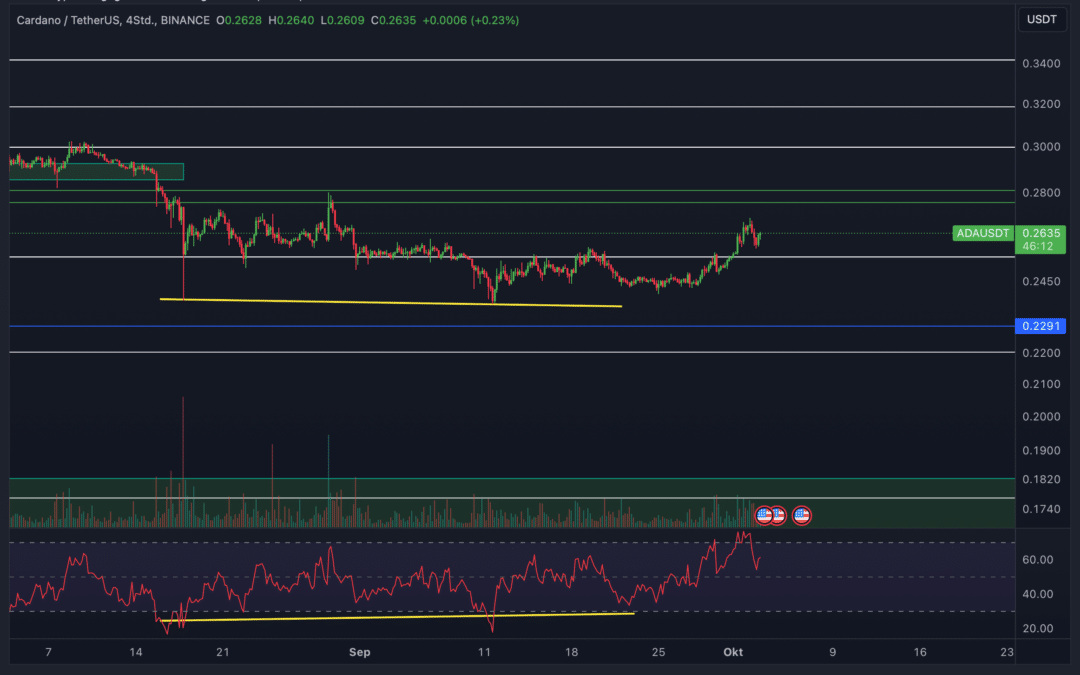Click the high value H0.2640

291,21
